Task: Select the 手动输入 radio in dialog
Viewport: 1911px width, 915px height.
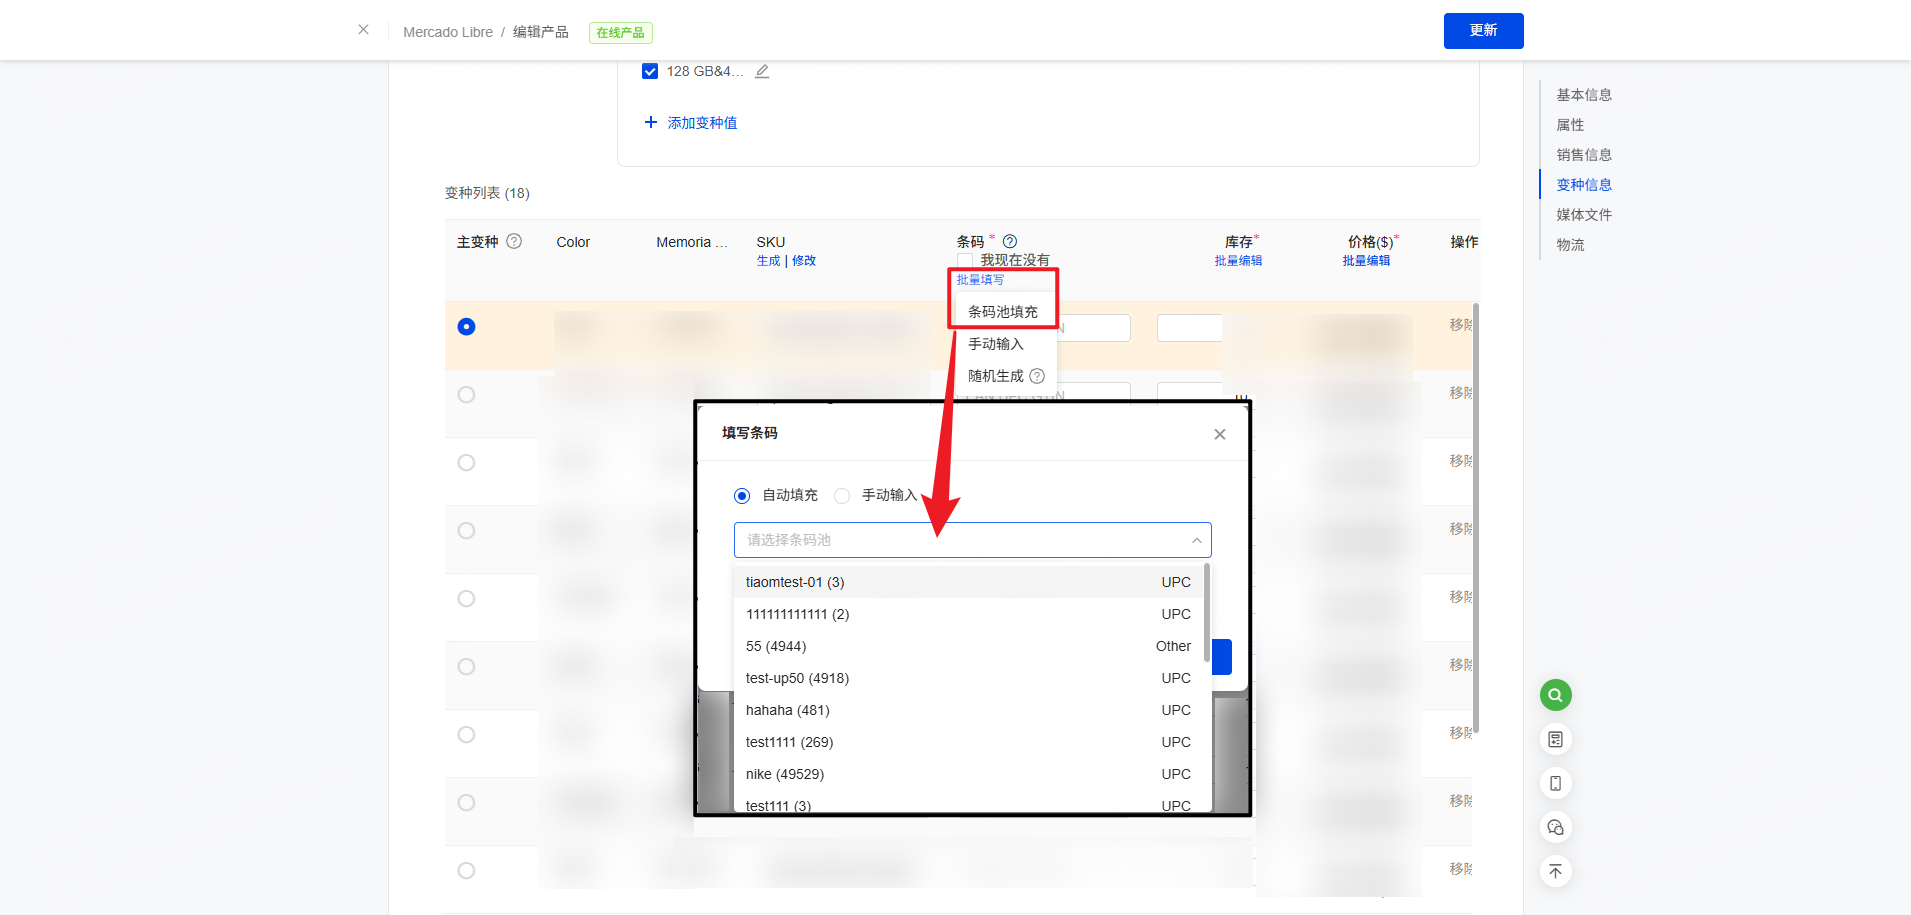Action: [842, 496]
